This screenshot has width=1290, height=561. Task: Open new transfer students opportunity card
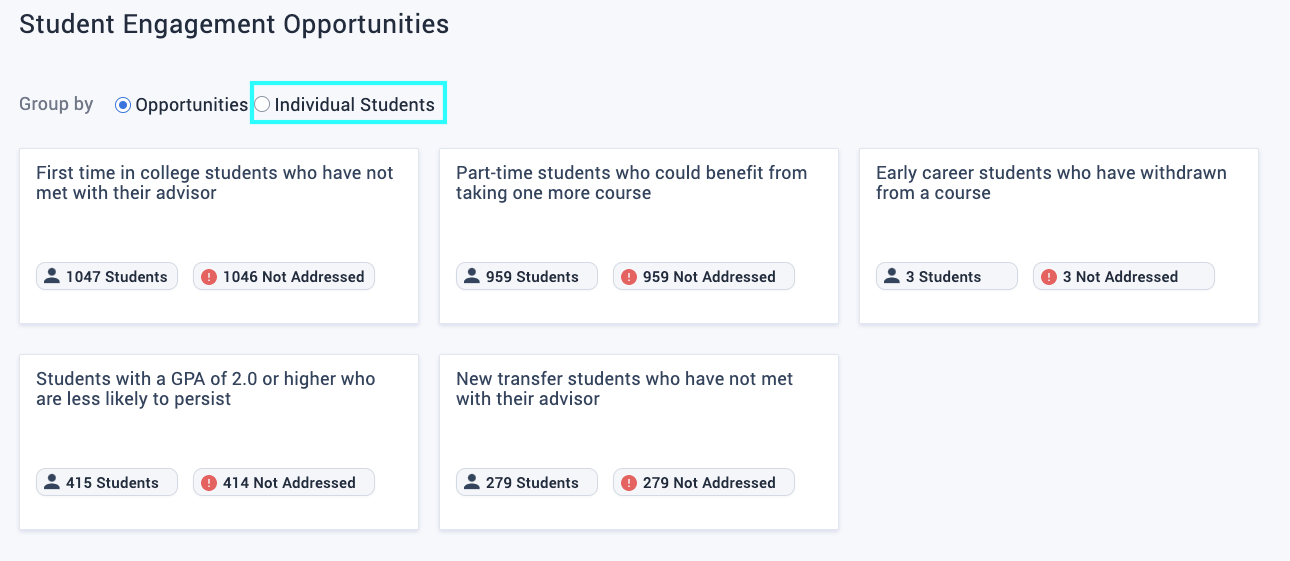click(639, 442)
